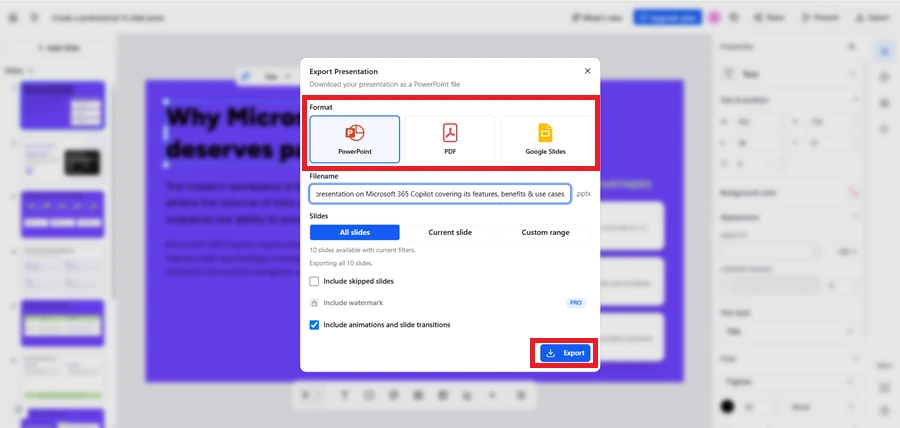Close the Export Presentation dialog

click(587, 71)
